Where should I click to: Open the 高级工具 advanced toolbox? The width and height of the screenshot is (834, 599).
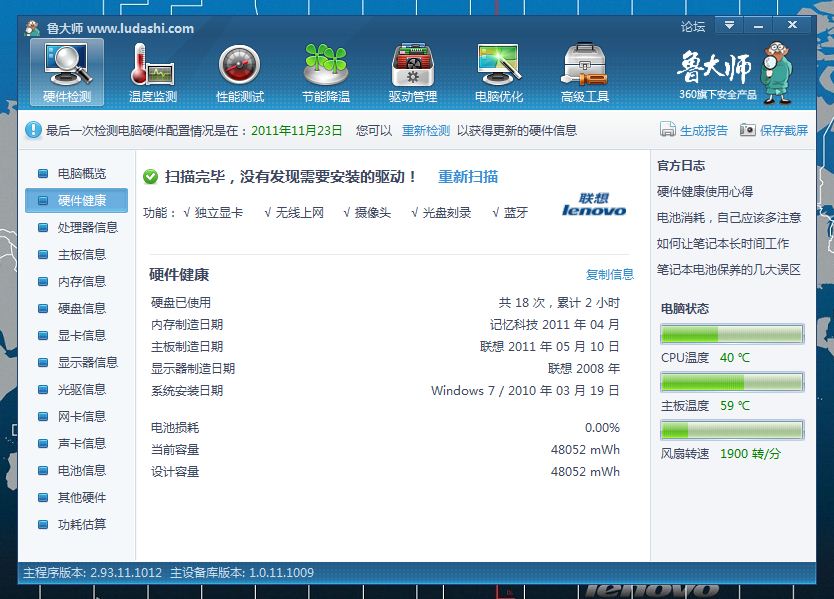pyautogui.click(x=585, y=72)
